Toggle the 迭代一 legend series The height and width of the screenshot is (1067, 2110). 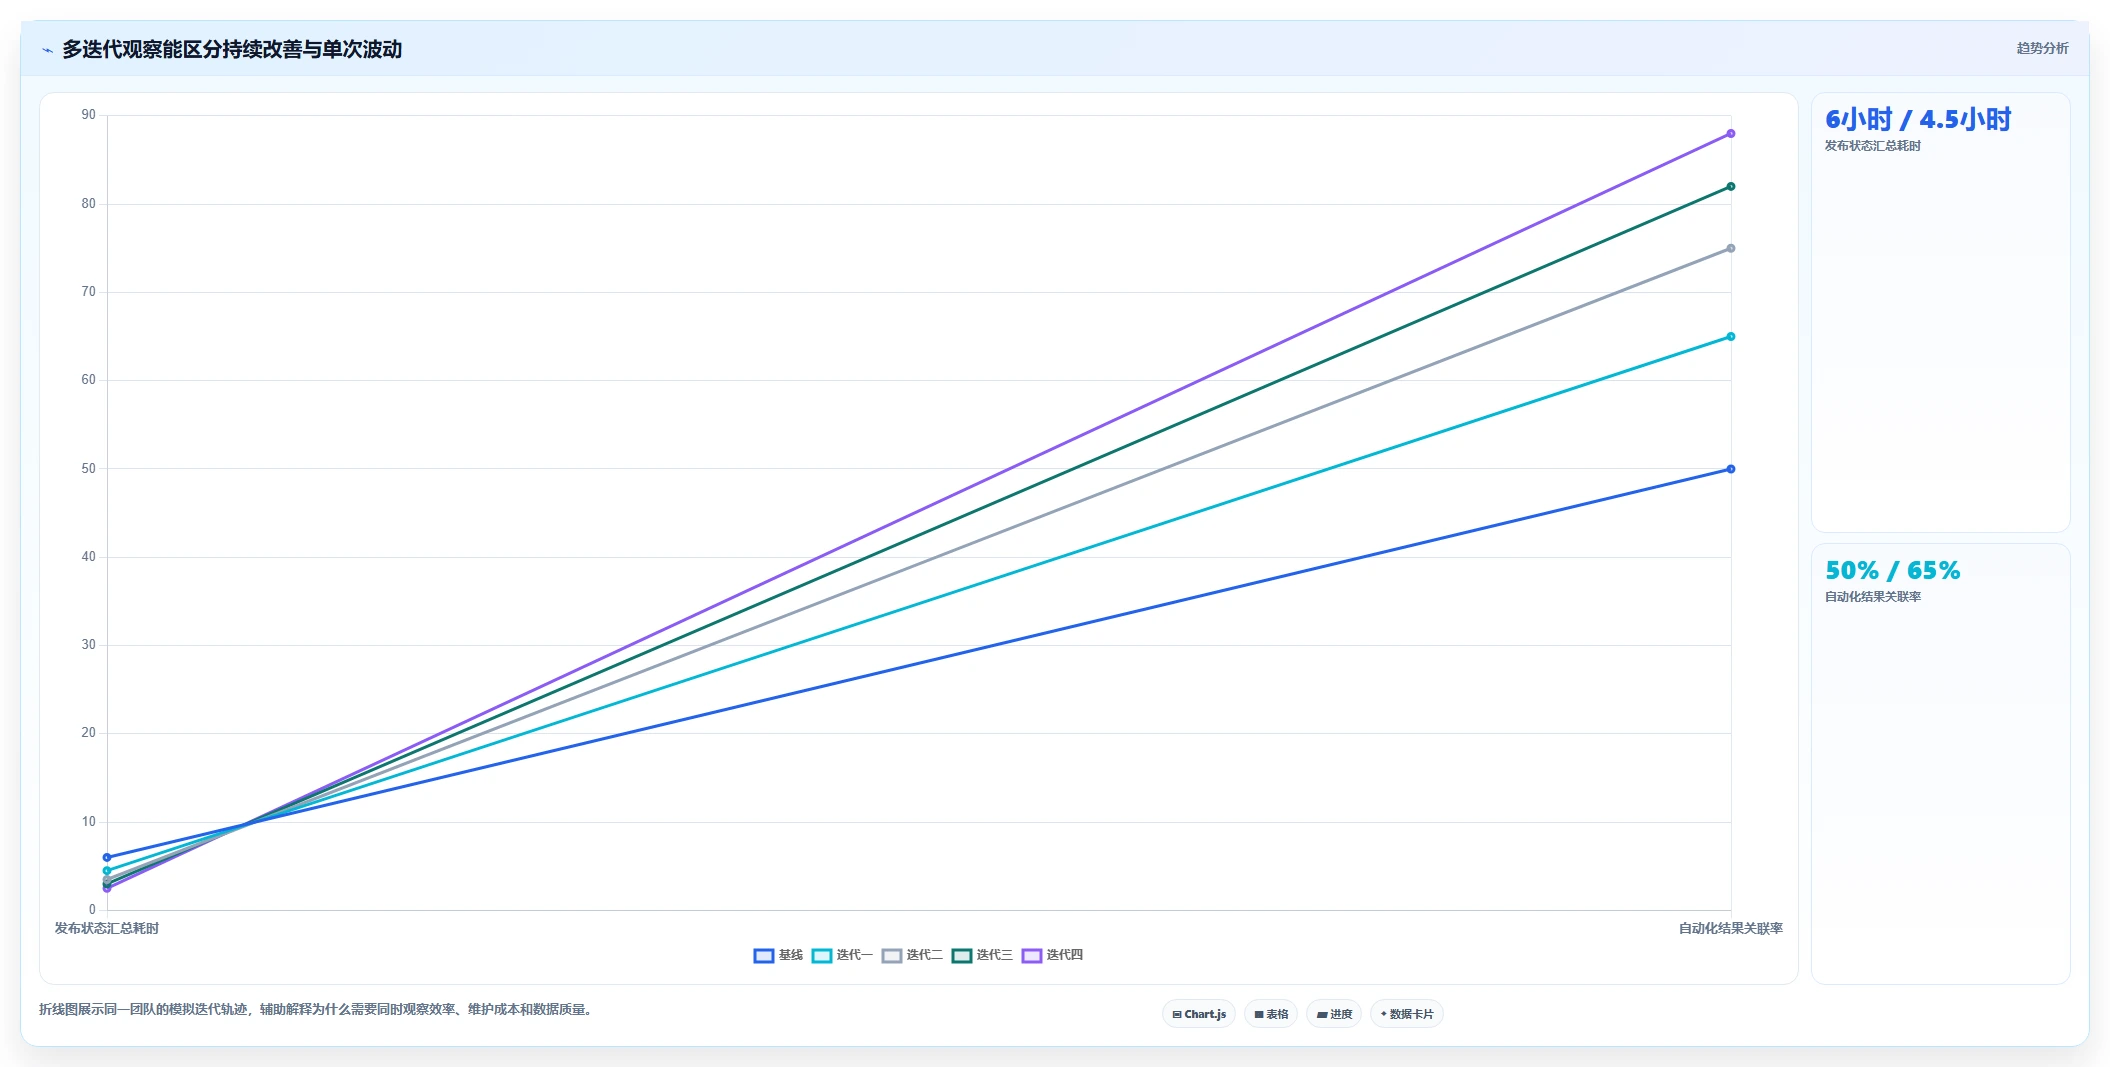[842, 955]
